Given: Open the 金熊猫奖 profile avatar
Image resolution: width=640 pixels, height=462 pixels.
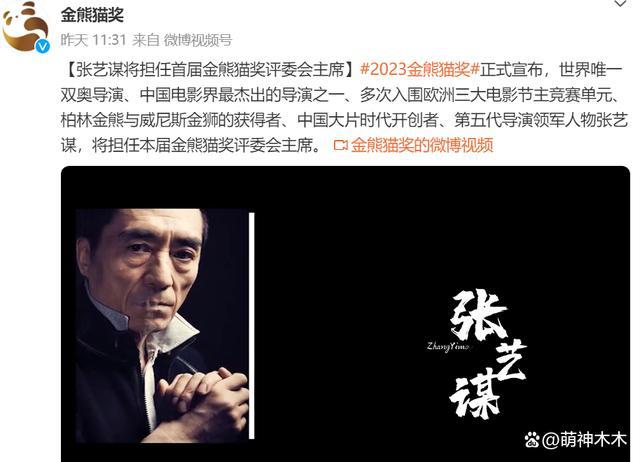Looking at the screenshot, I should [x=25, y=27].
